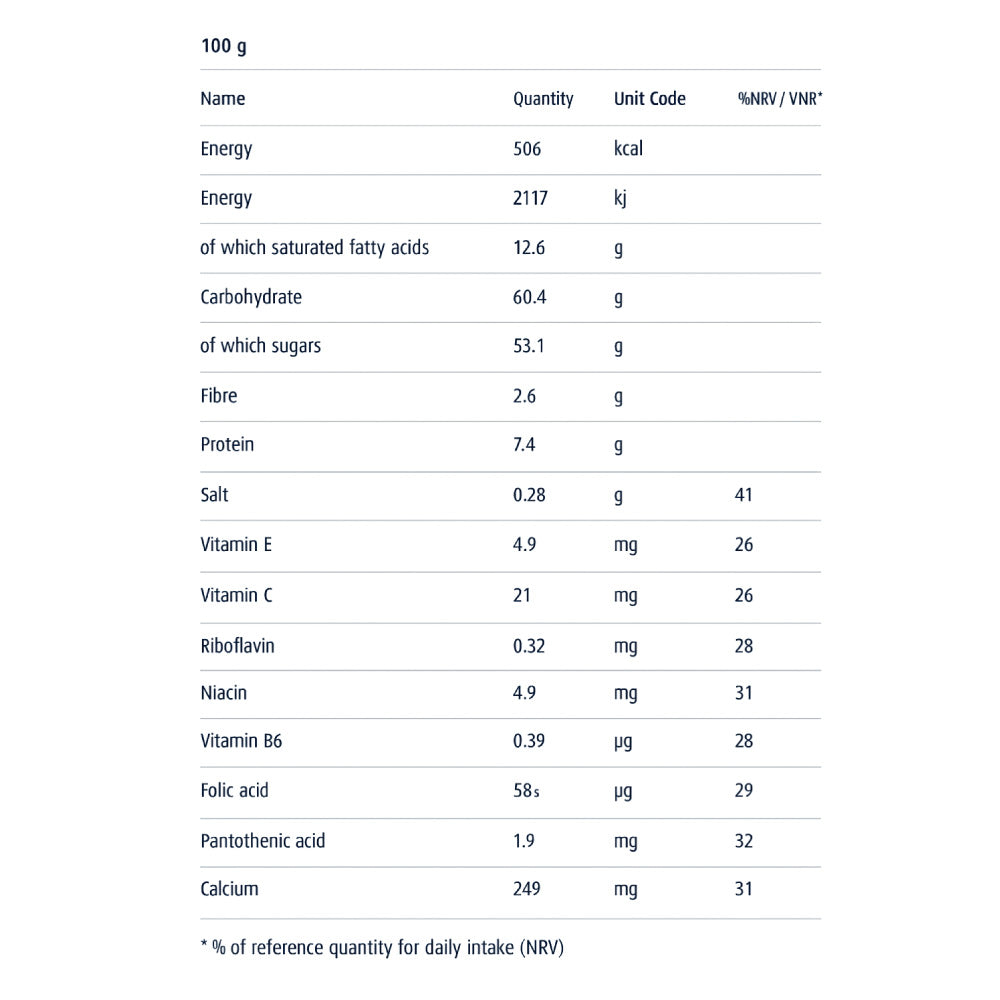Click the "Quantity" column header
This screenshot has width=1000, height=1000.
click(x=543, y=99)
